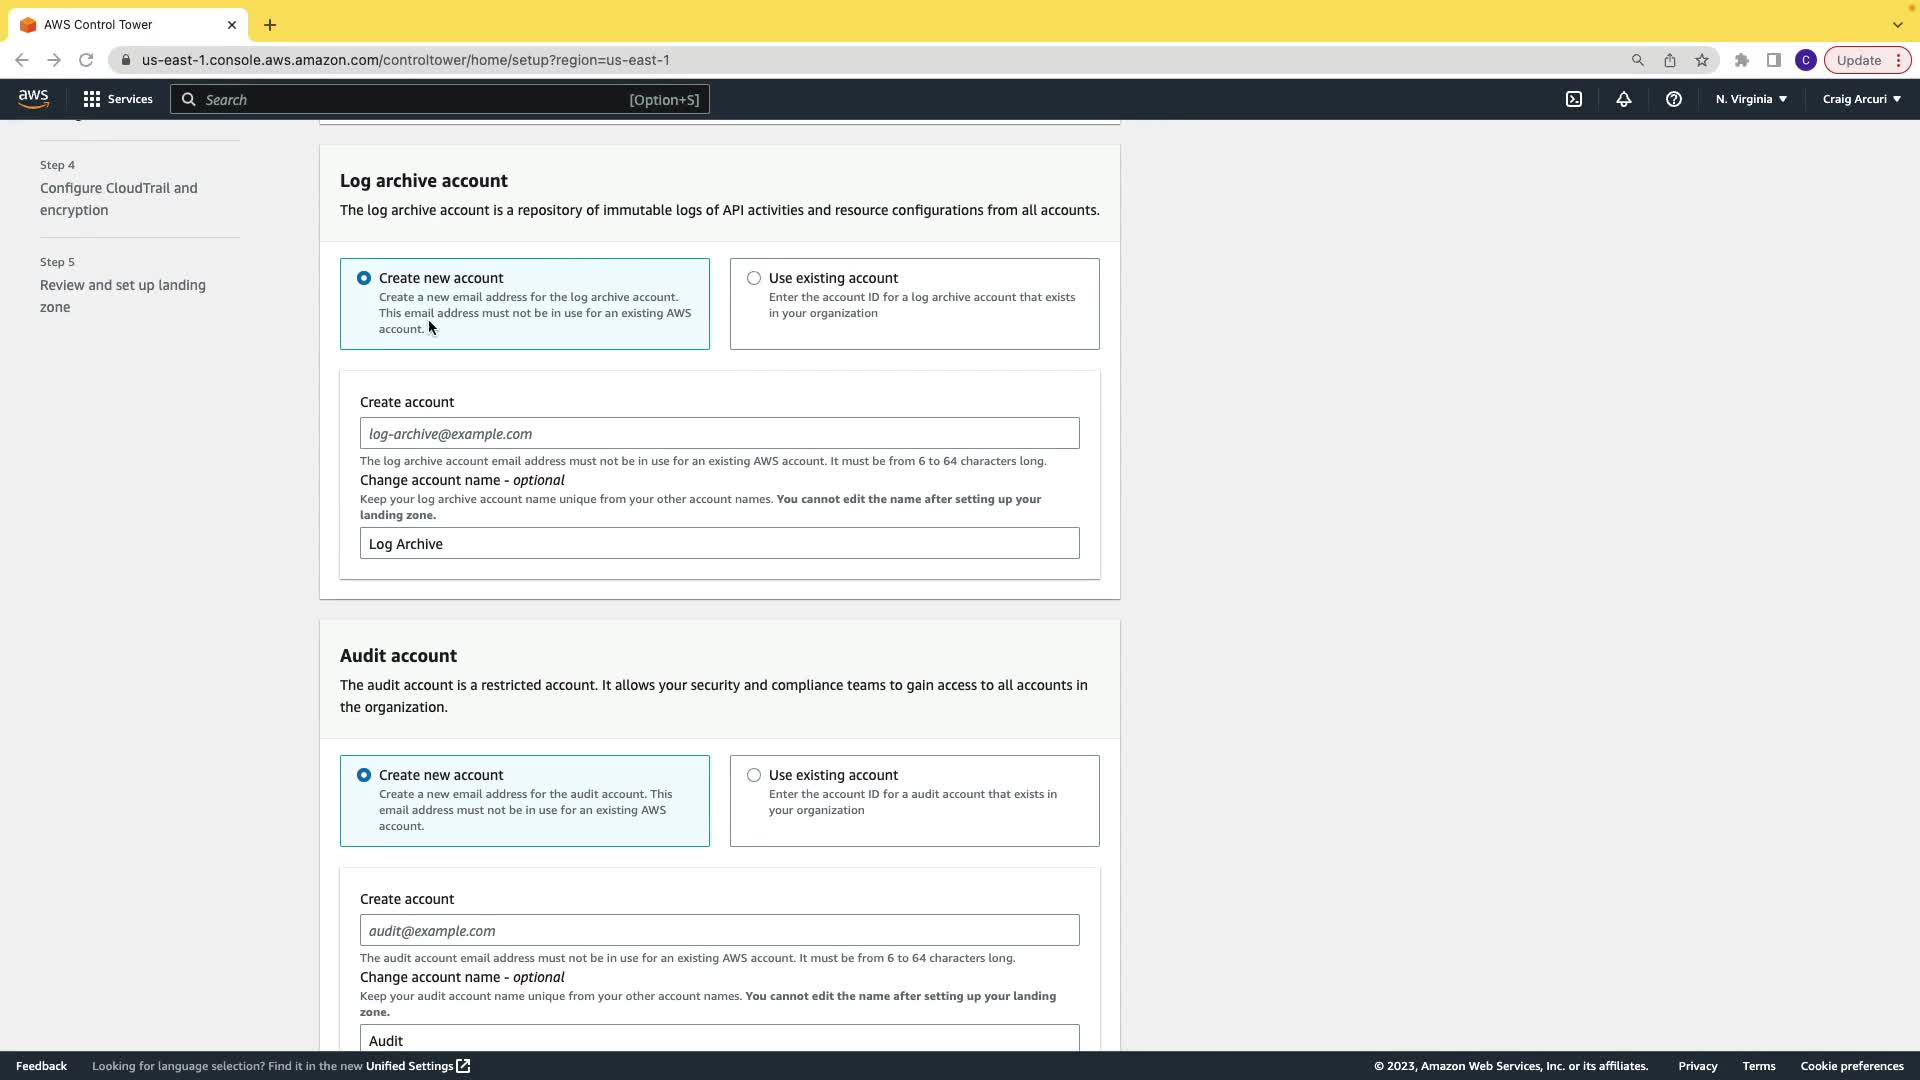This screenshot has height=1080, width=1920.
Task: Select Use existing account for audit
Action: click(x=754, y=775)
